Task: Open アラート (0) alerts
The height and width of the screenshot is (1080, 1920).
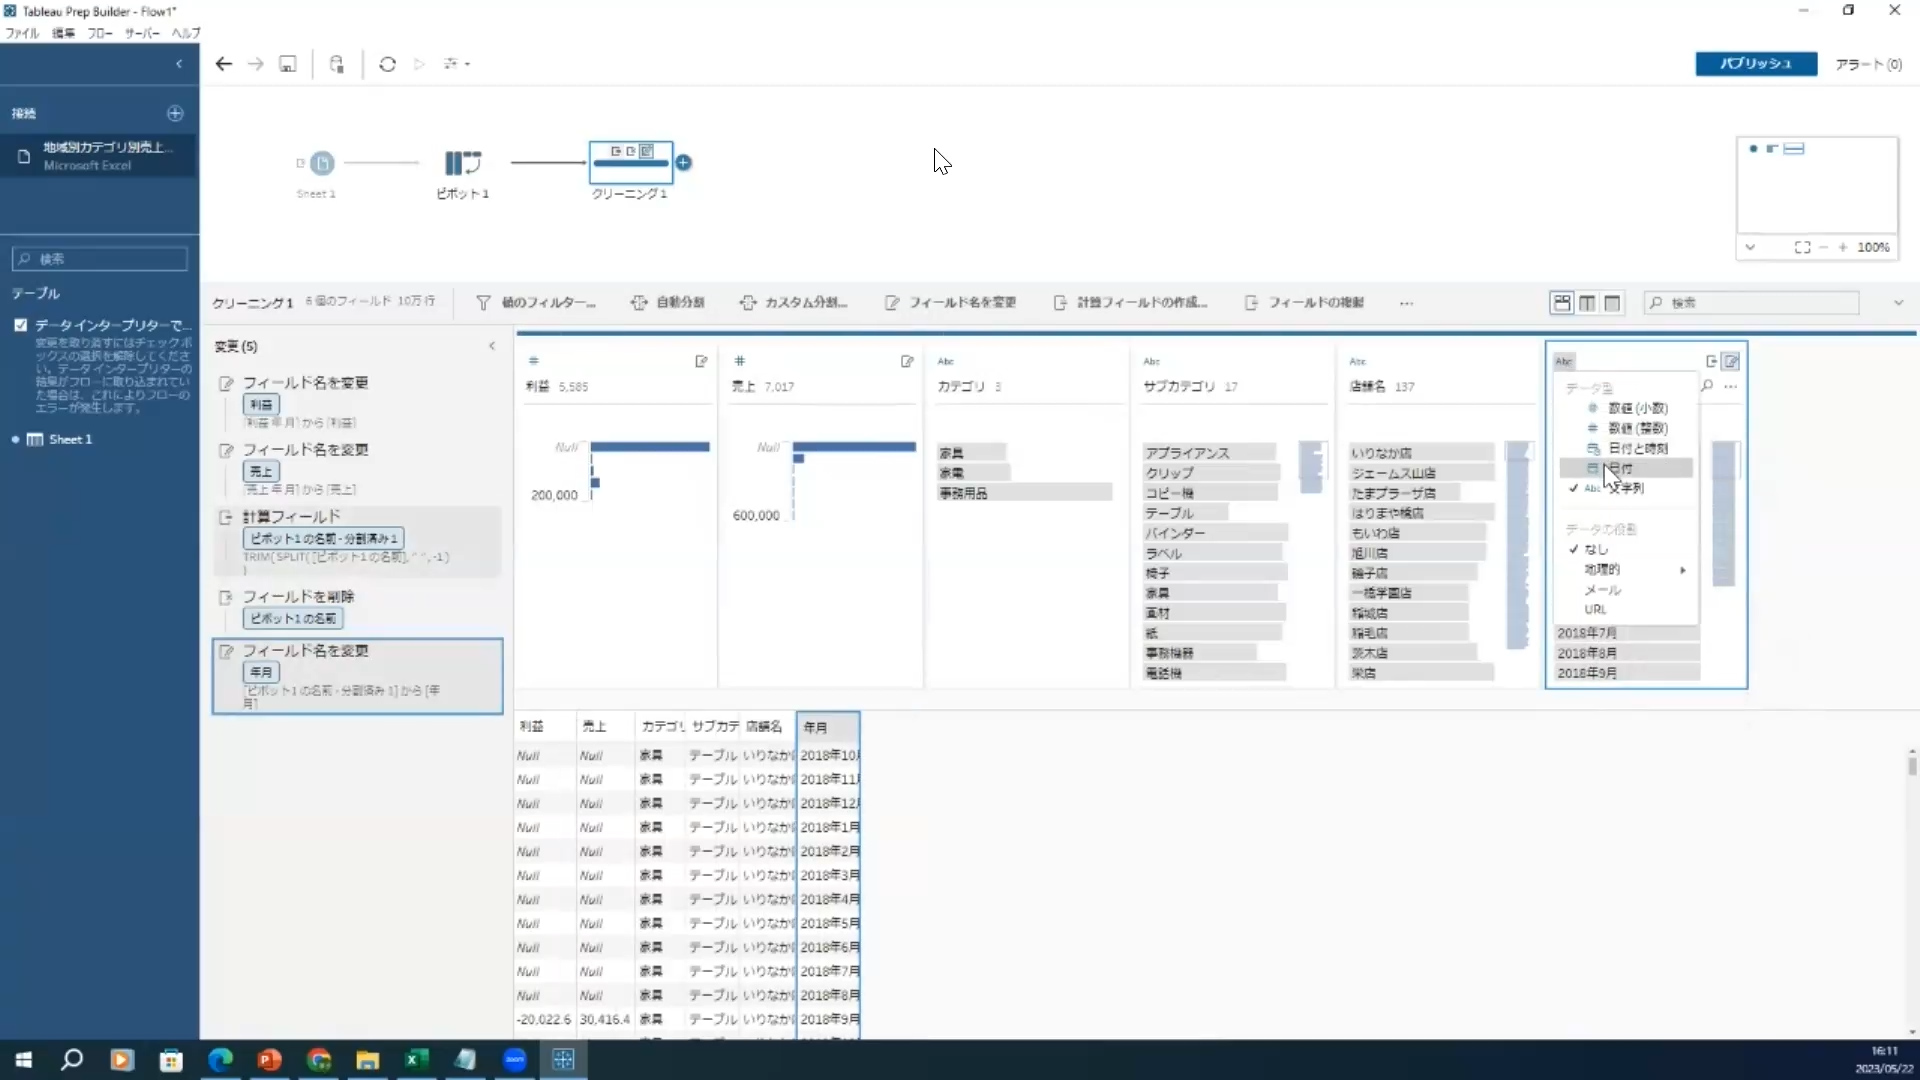Action: pyautogui.click(x=1868, y=64)
